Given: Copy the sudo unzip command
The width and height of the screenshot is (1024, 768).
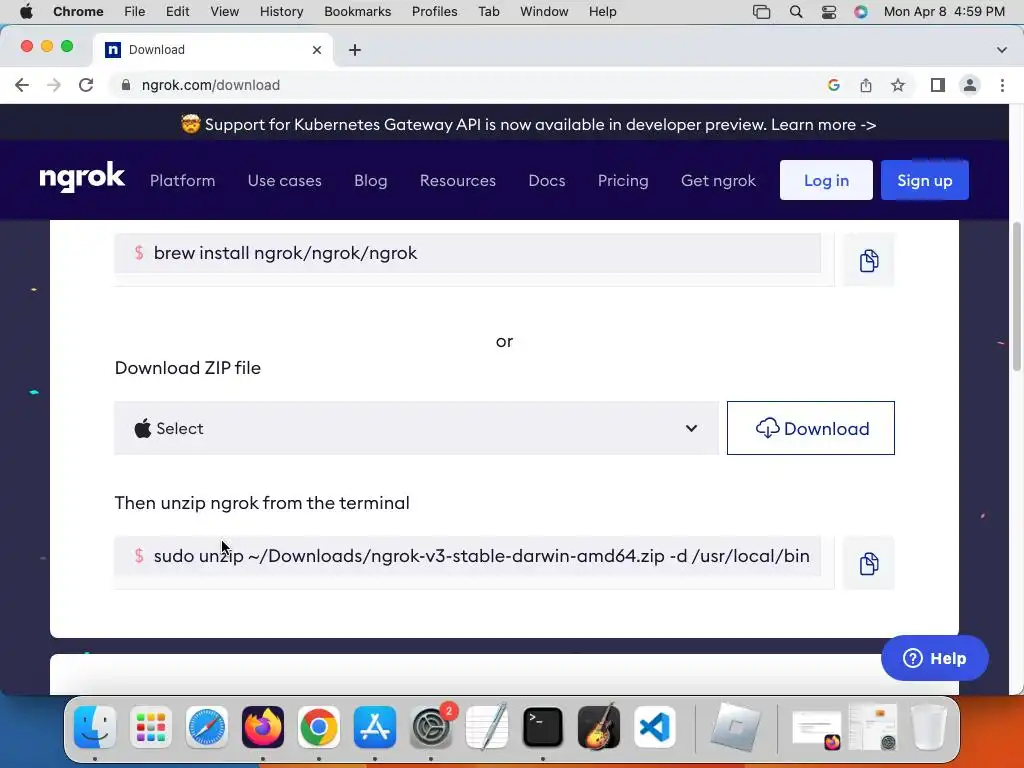Looking at the screenshot, I should pyautogui.click(x=869, y=563).
